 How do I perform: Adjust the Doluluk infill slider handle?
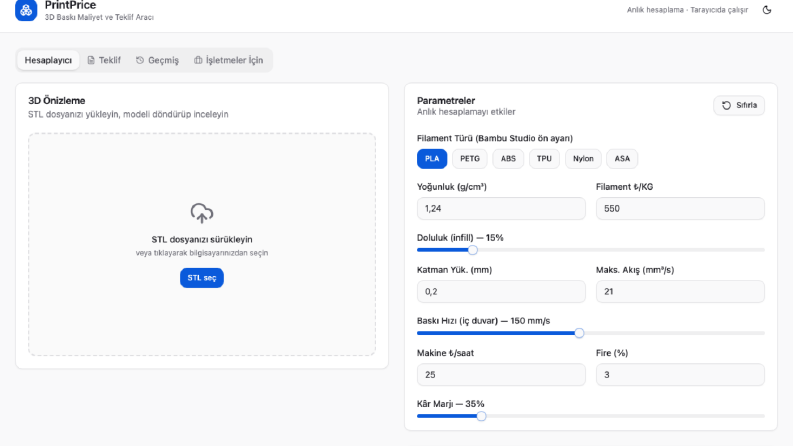tap(472, 250)
